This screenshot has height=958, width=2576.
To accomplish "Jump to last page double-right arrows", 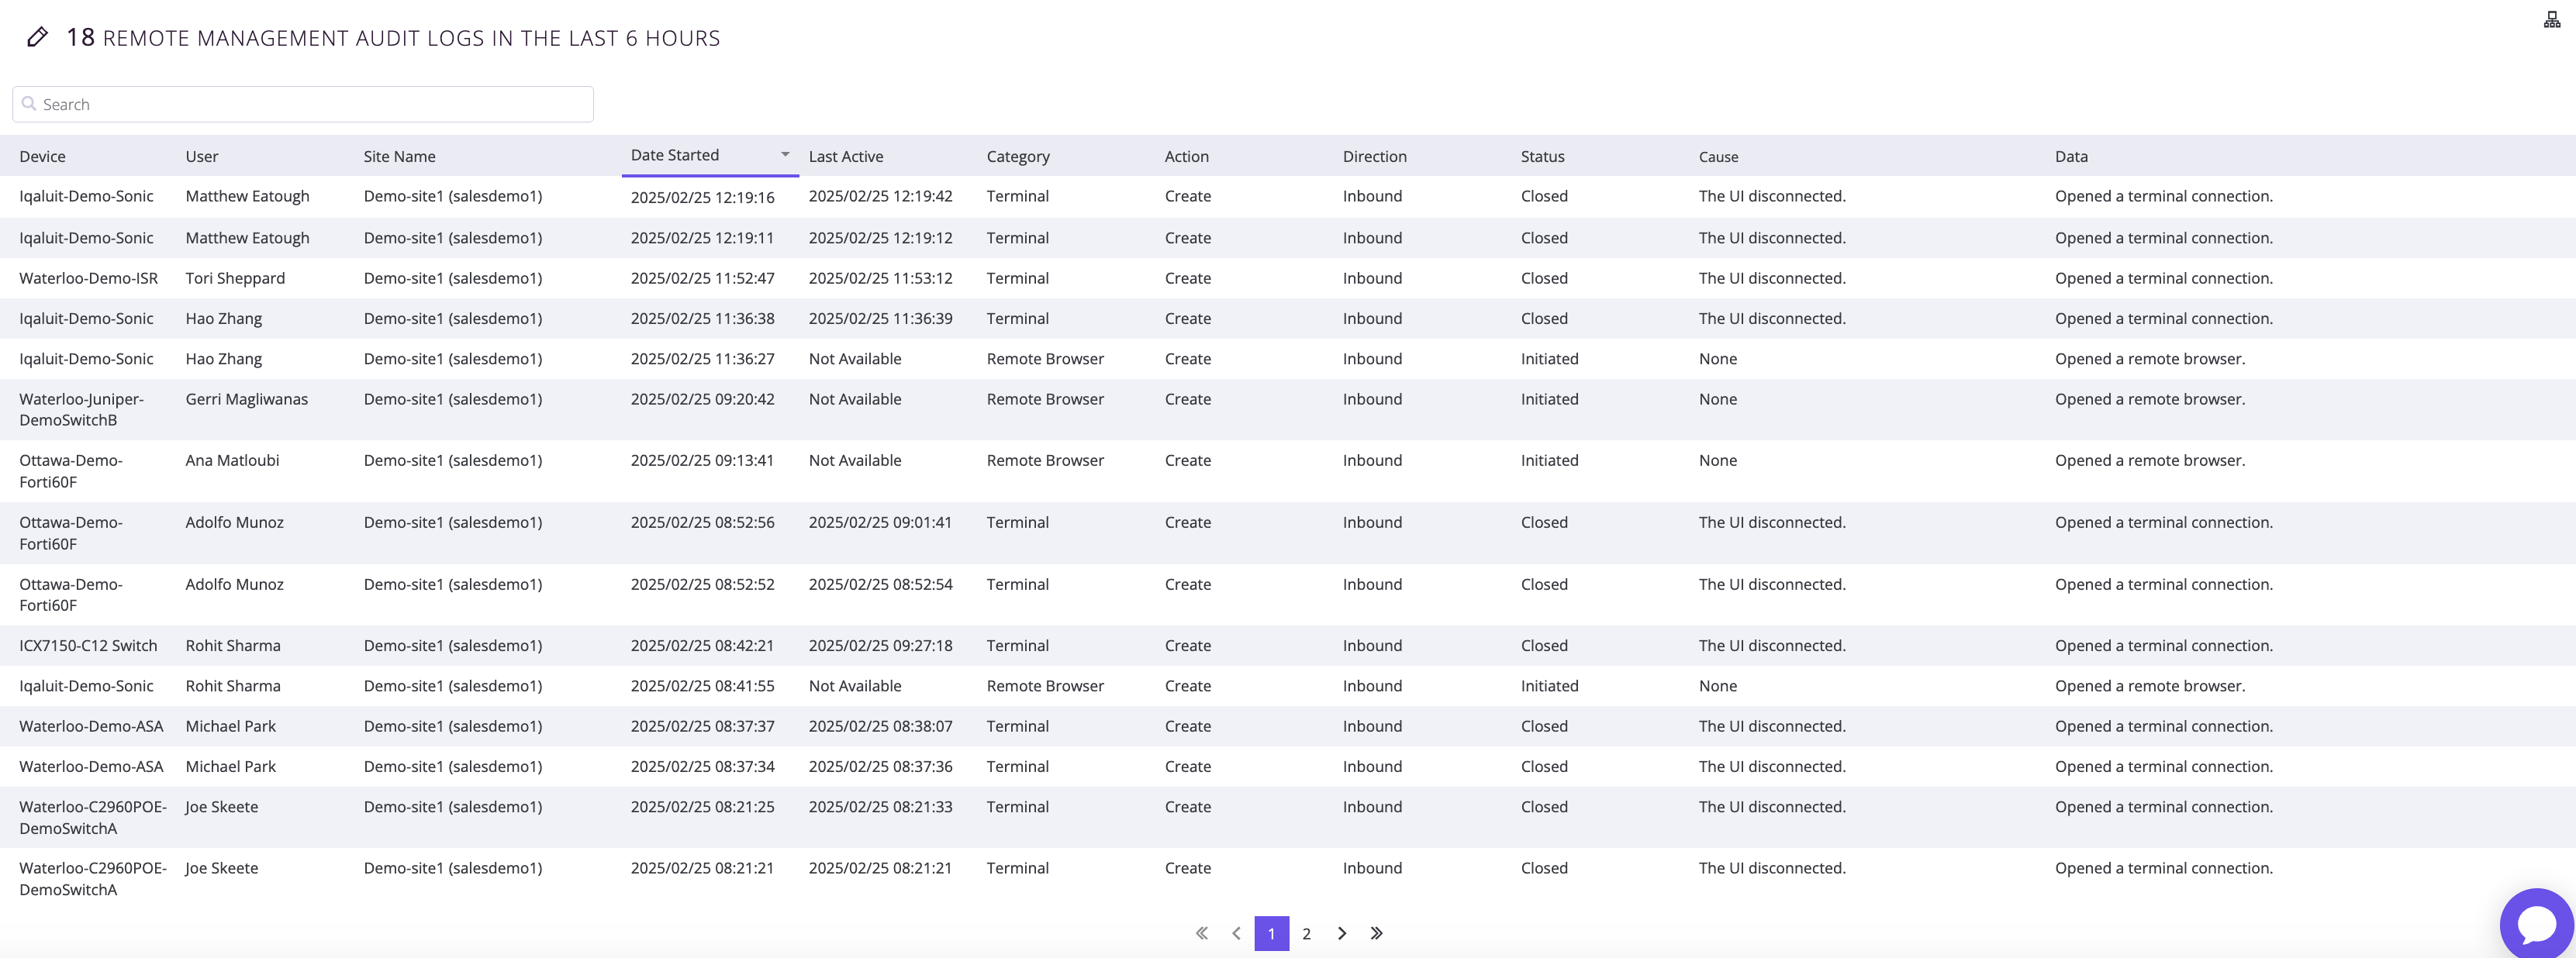I will click(1377, 933).
